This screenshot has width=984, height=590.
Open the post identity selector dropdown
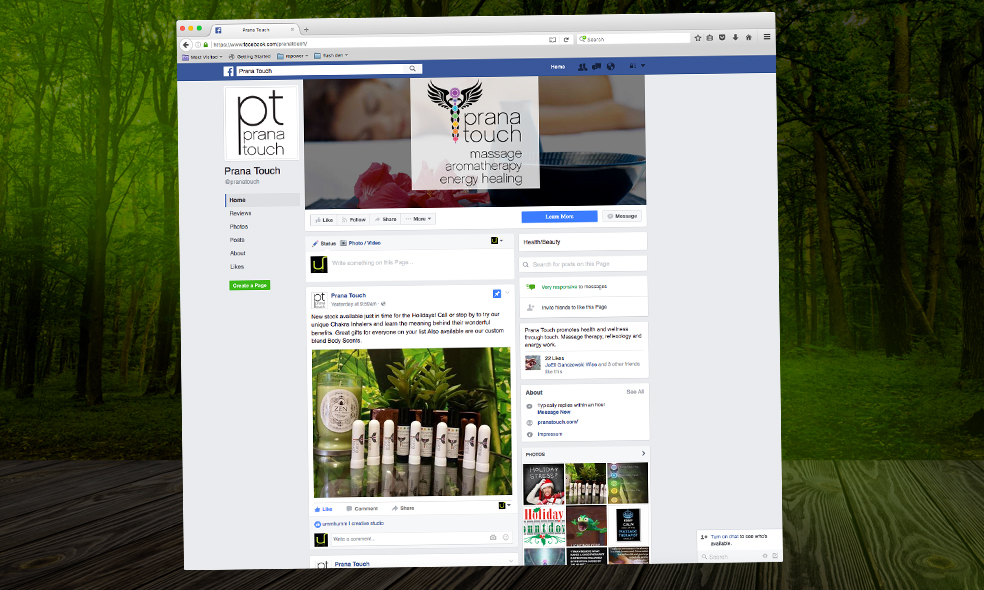click(x=505, y=505)
